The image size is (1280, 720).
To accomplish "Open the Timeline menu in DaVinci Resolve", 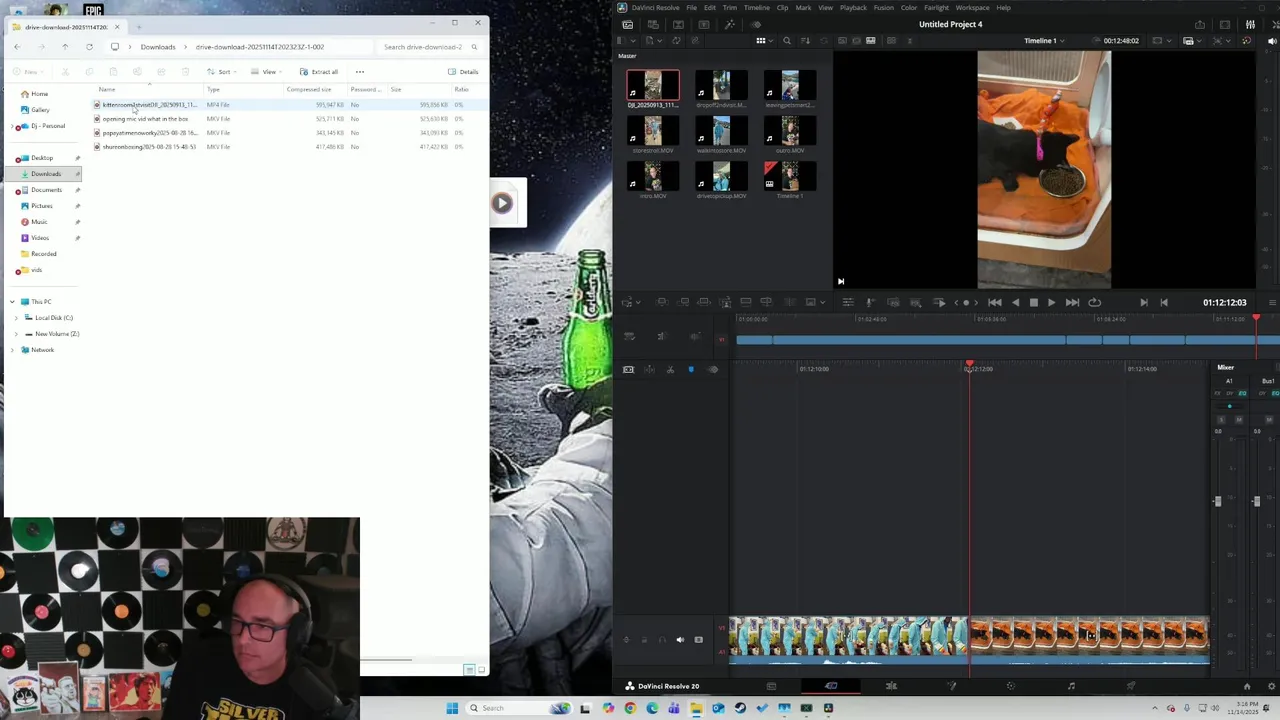I will coord(756,8).
